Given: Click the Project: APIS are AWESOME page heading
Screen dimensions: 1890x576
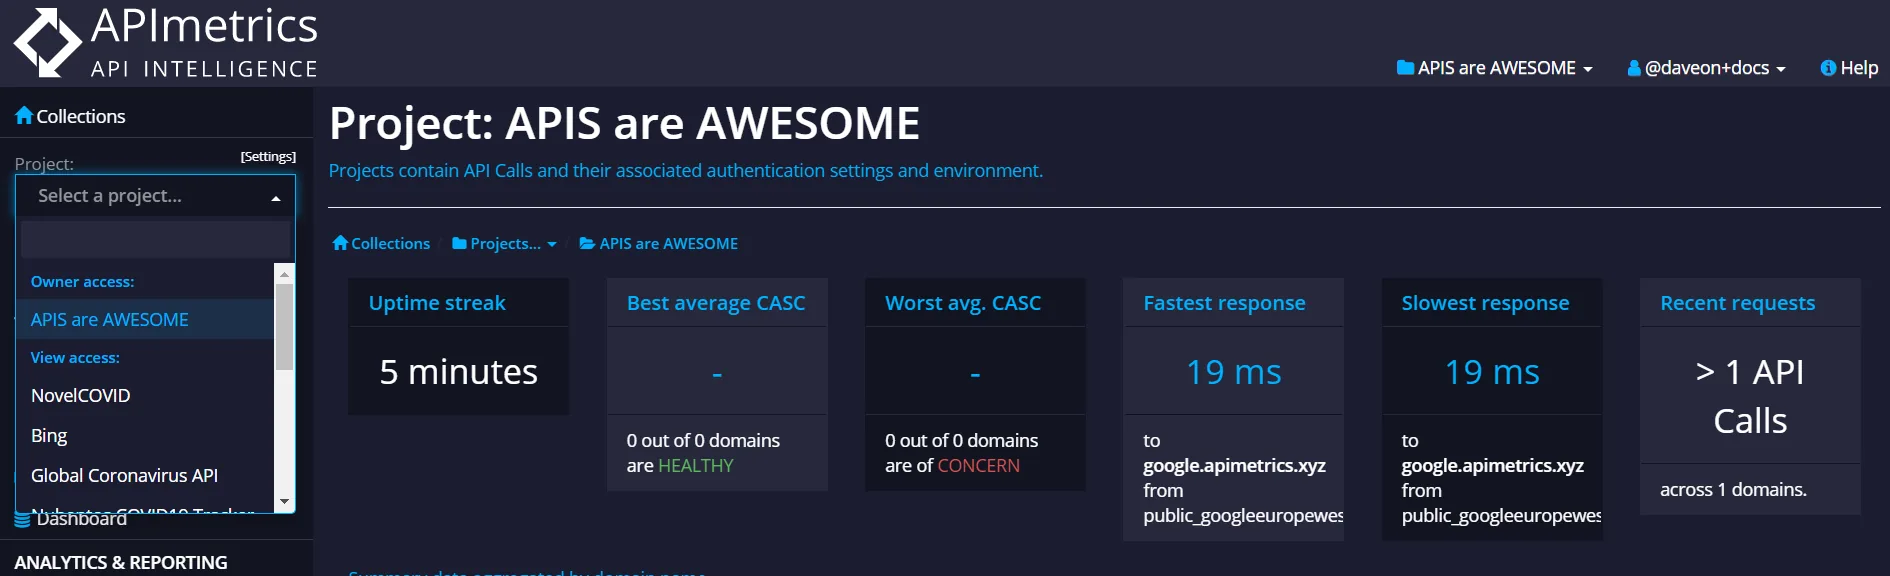Looking at the screenshot, I should click(x=624, y=123).
